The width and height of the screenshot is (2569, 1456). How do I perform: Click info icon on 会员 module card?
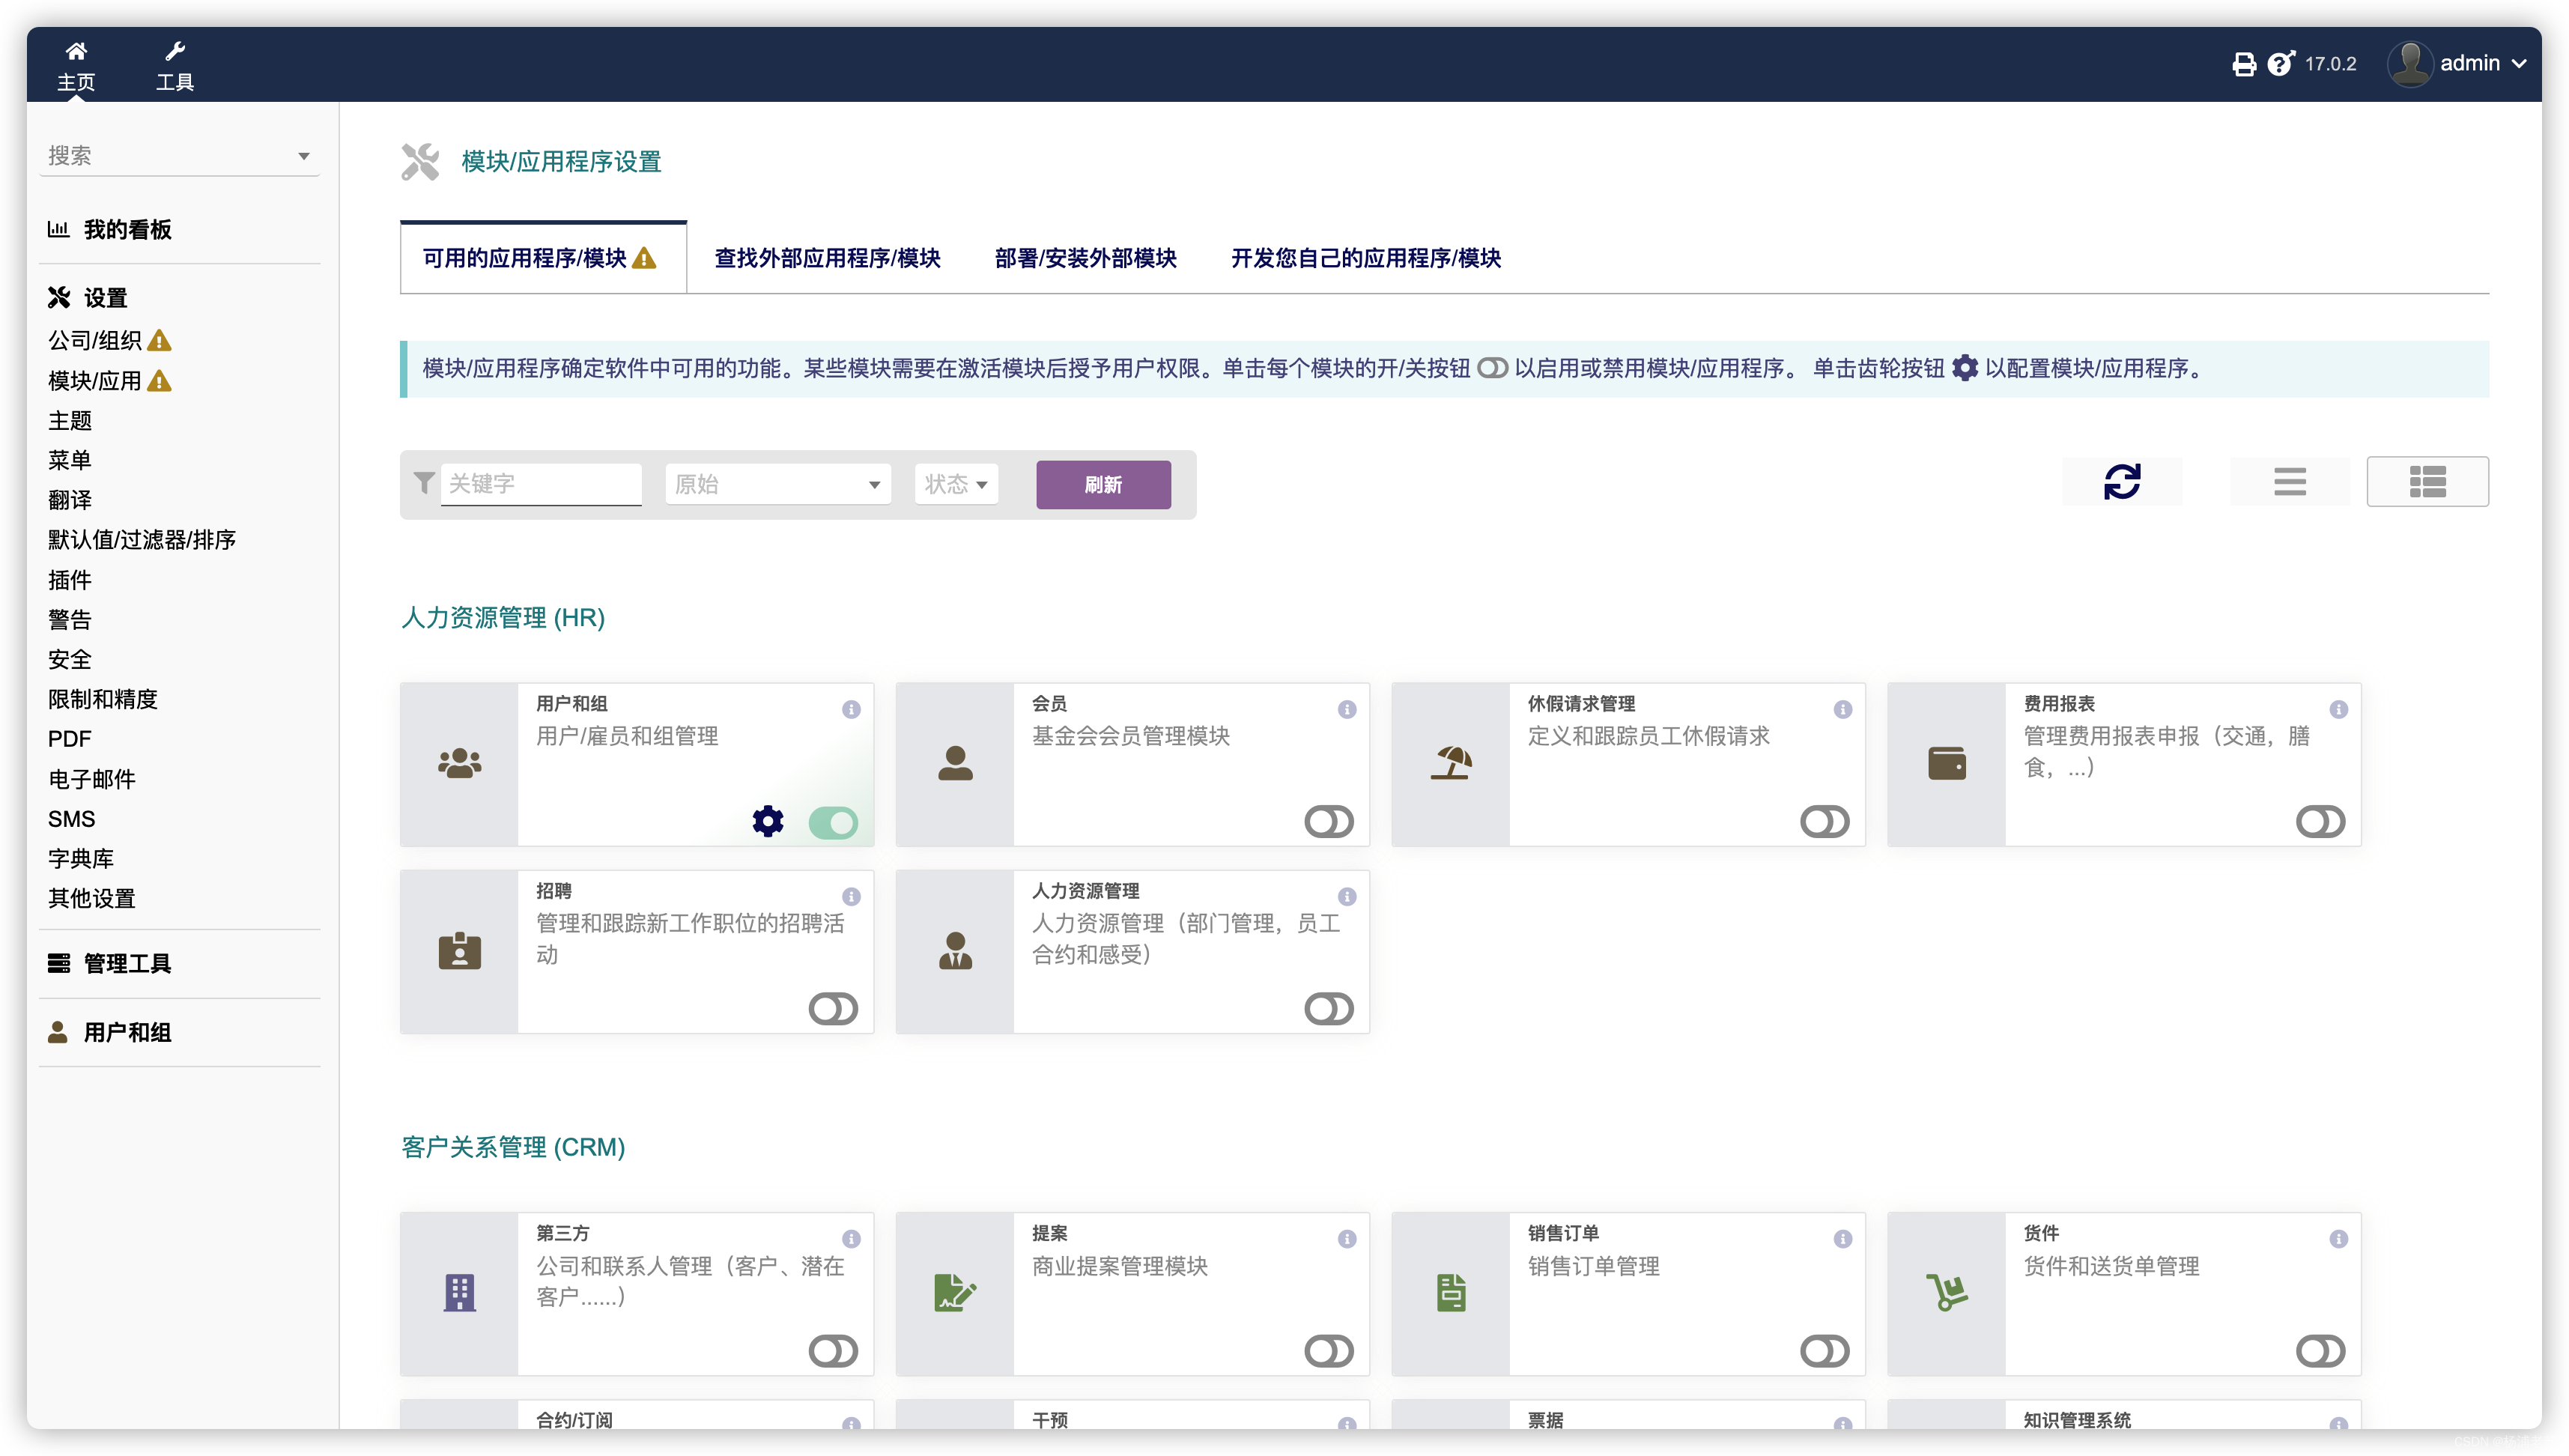coord(1347,709)
